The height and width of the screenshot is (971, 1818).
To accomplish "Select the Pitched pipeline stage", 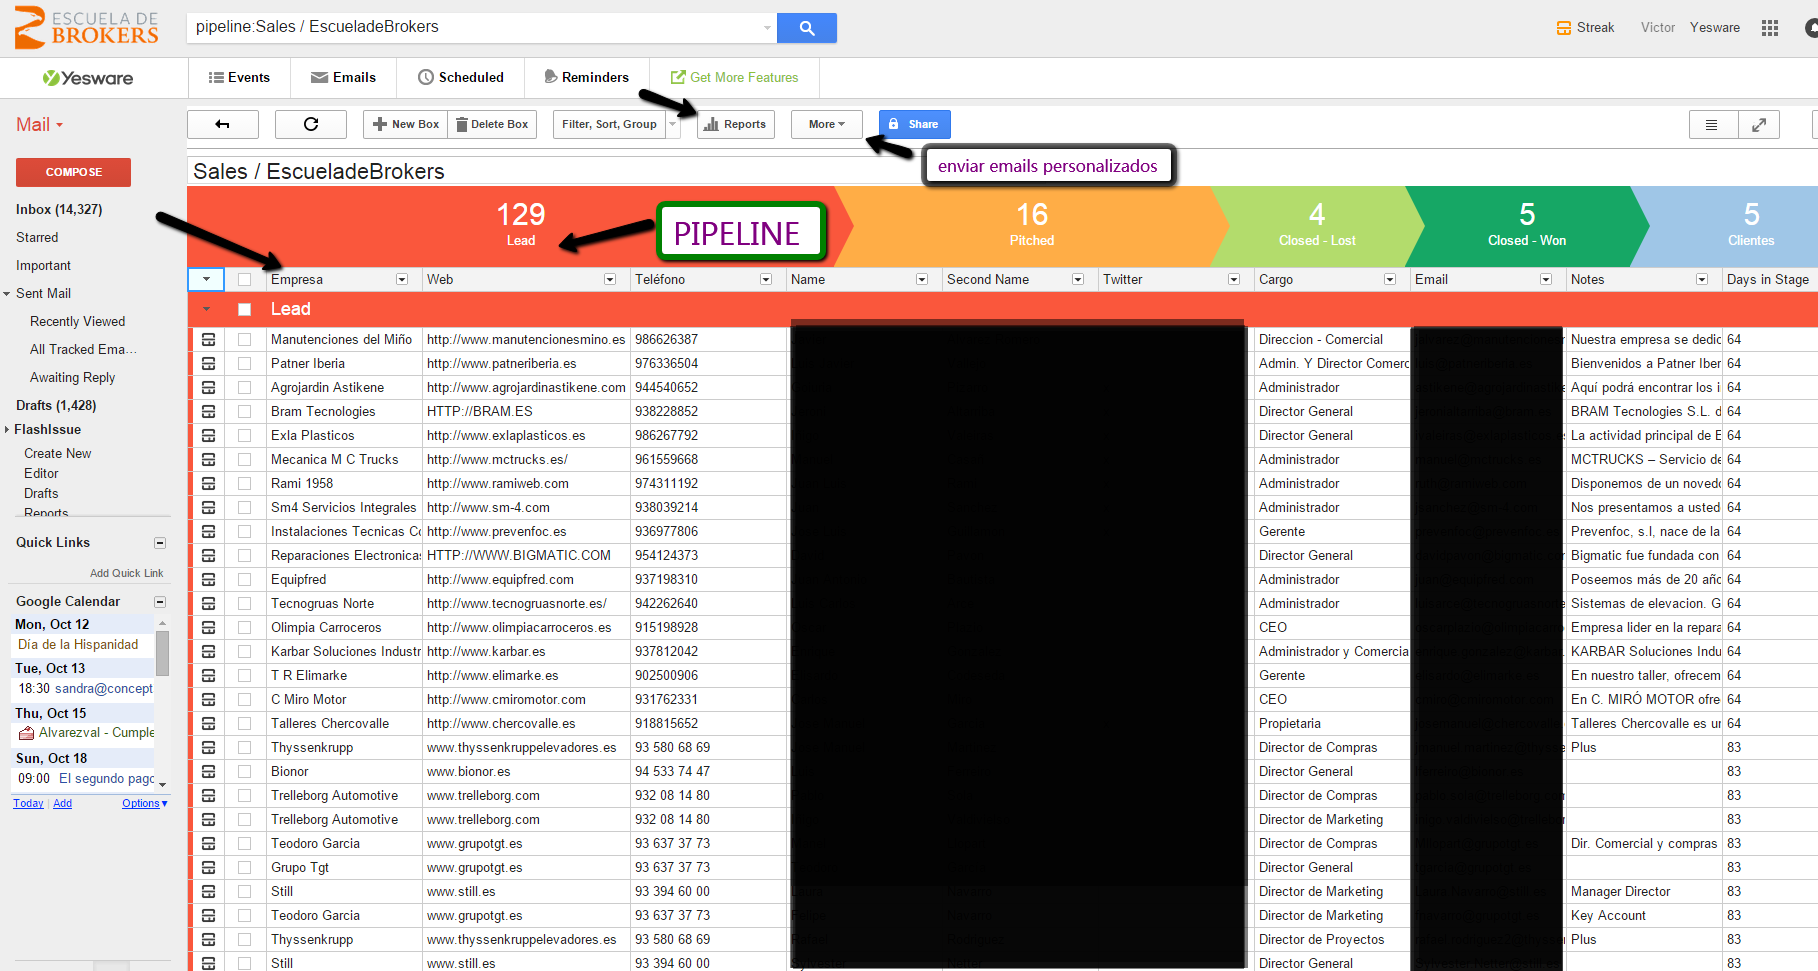I will [1032, 226].
